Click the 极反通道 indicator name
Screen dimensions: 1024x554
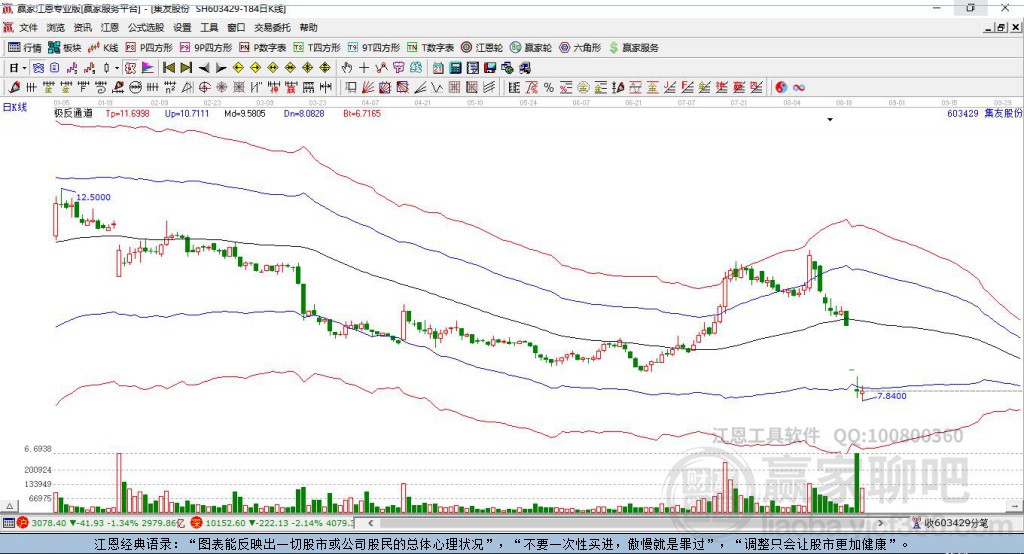pos(73,114)
